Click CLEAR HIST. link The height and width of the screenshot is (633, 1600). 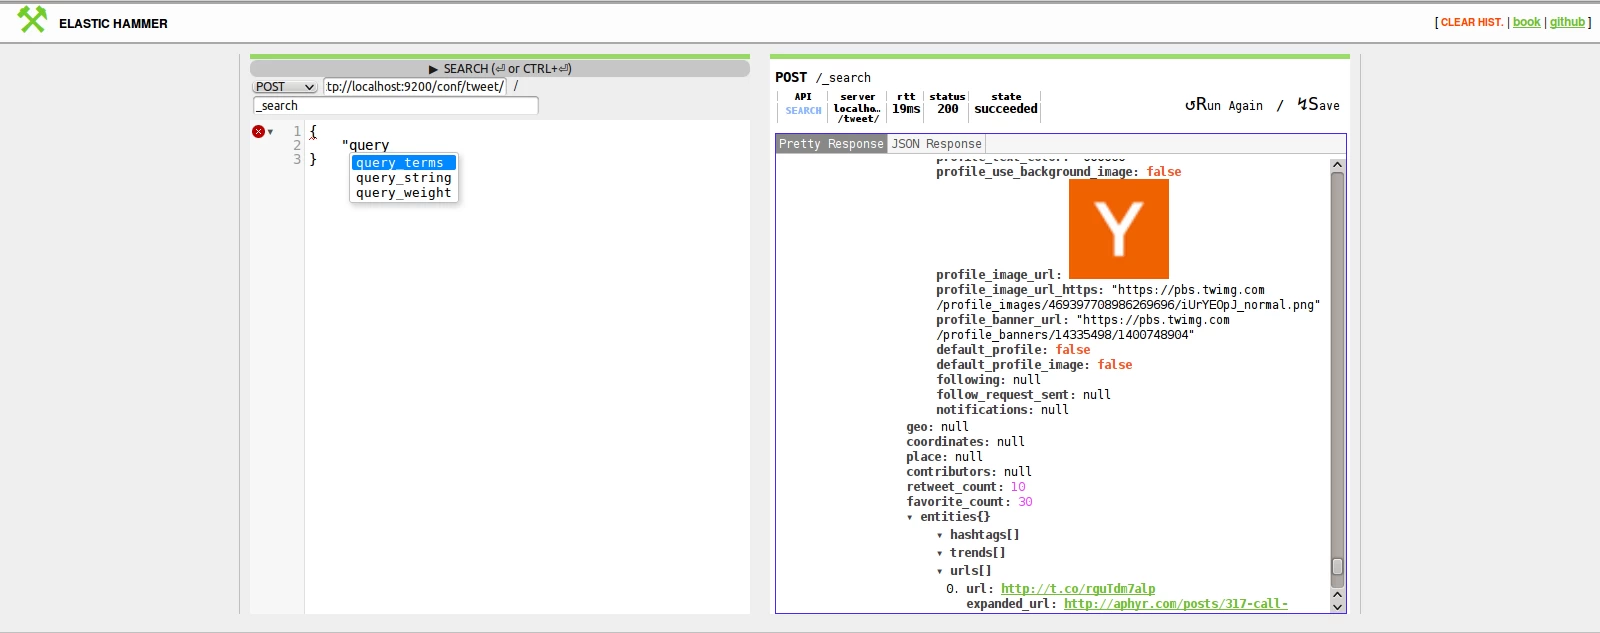click(1472, 22)
